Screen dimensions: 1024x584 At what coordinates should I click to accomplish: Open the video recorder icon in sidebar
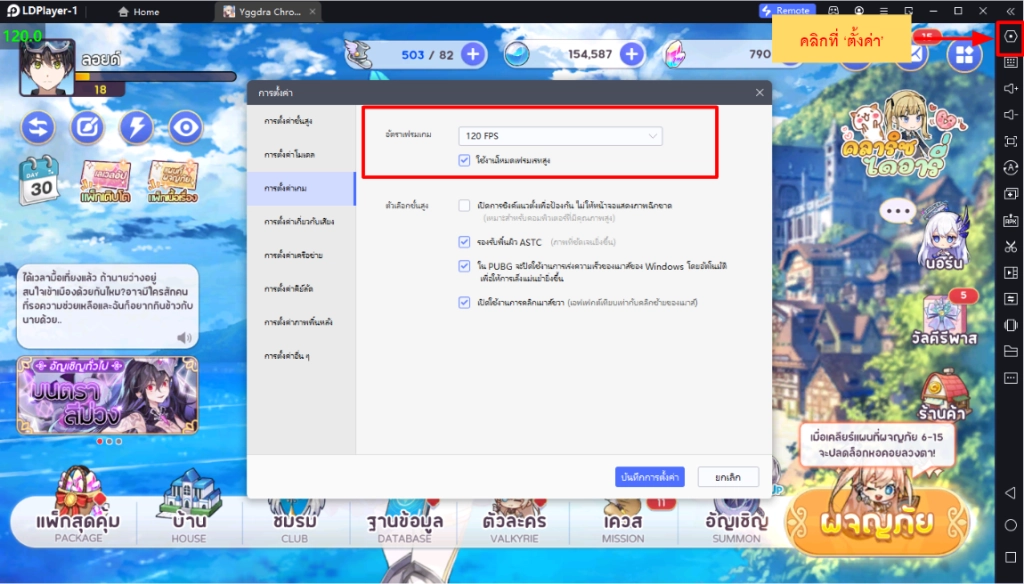coord(1010,272)
